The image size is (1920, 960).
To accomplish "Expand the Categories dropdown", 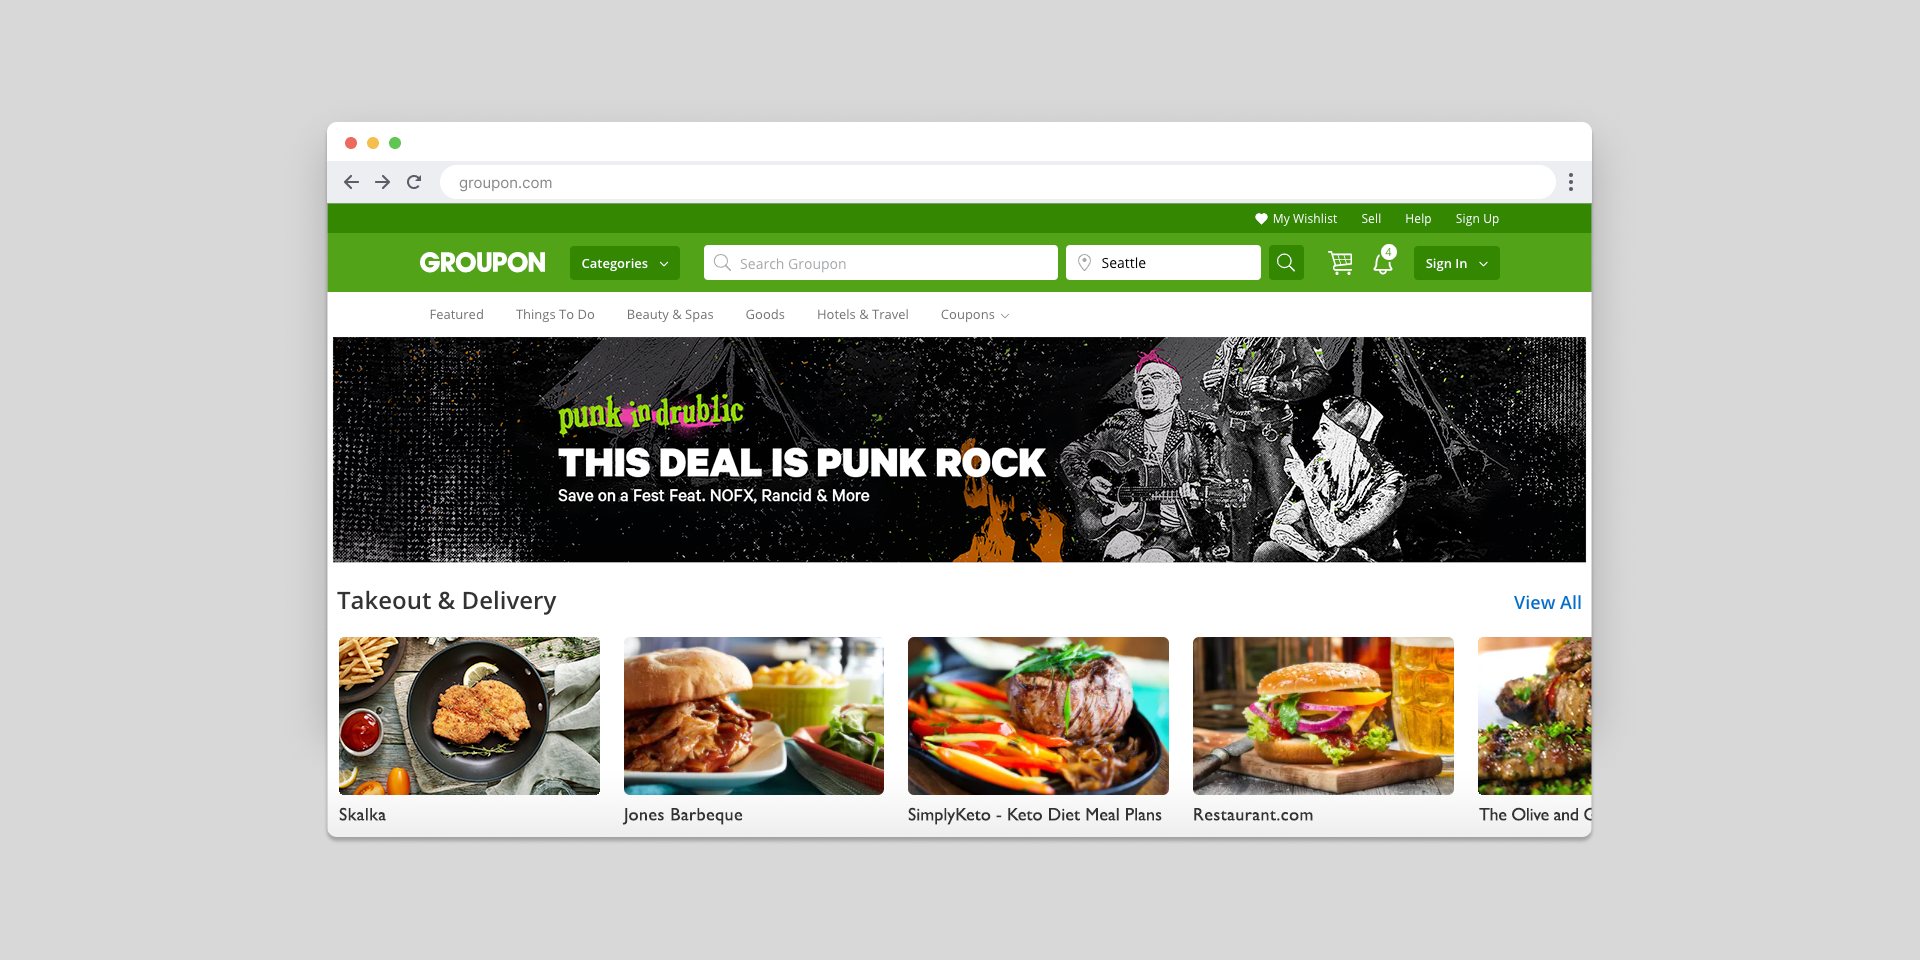I will 625,263.
